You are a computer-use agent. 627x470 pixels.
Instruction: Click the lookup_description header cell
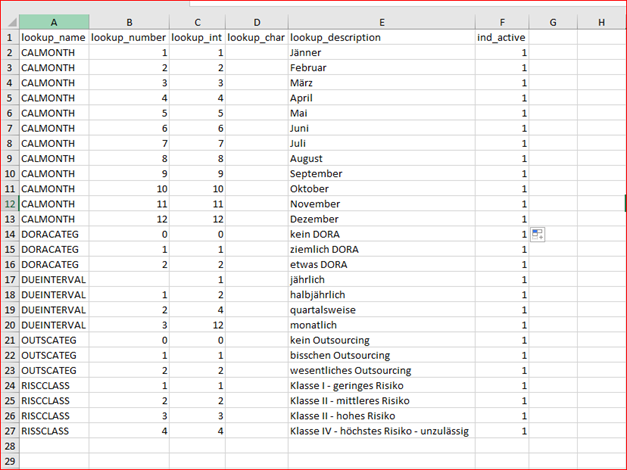pyautogui.click(x=380, y=37)
